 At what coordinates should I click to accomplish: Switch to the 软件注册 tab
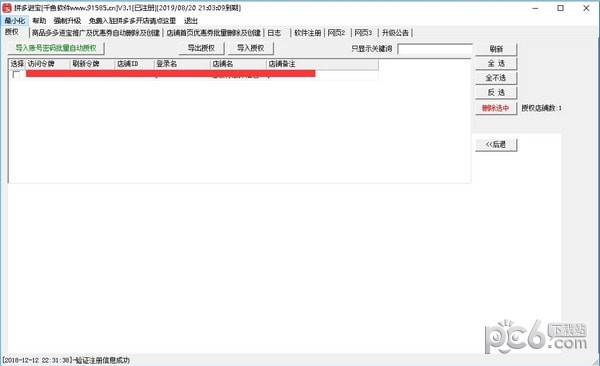pos(307,33)
